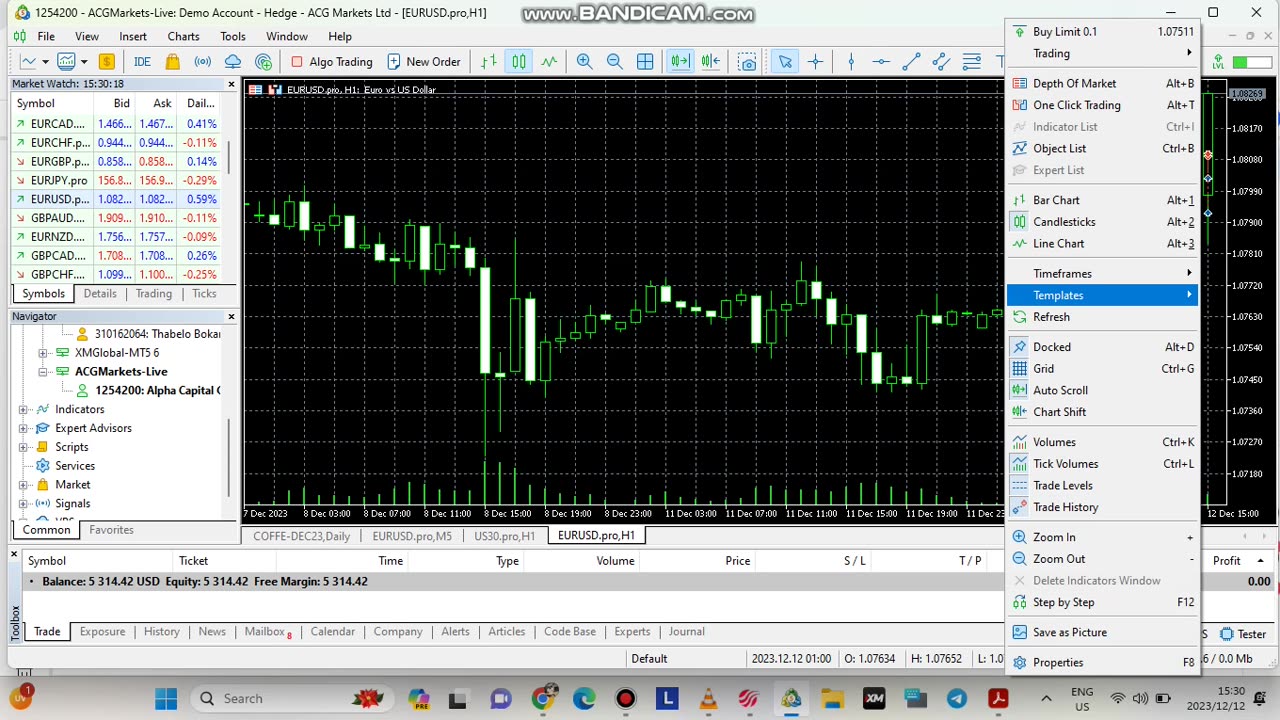
Task: Switch to bar chart via toolbar icon
Action: (x=489, y=61)
